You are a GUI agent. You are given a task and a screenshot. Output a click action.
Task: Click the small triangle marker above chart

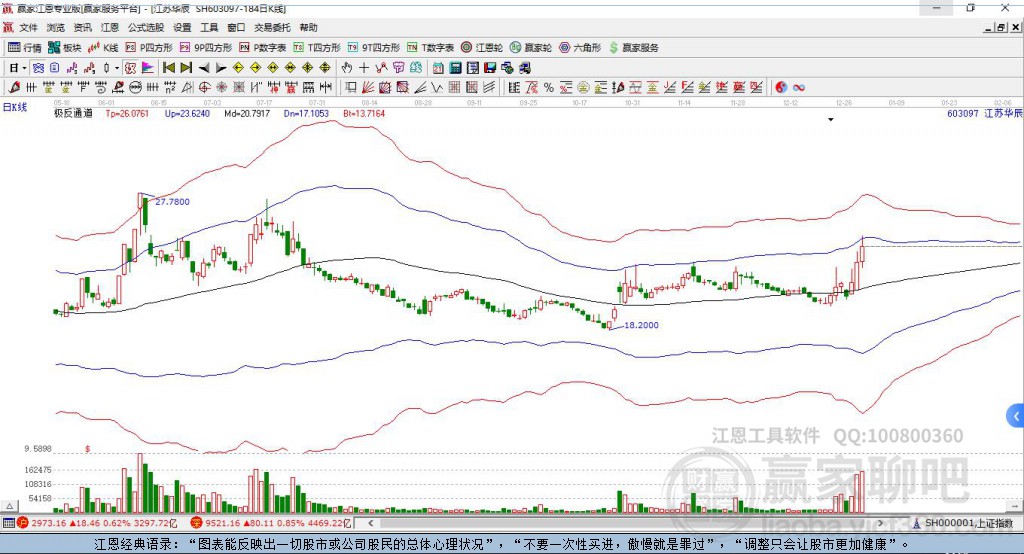[831, 120]
